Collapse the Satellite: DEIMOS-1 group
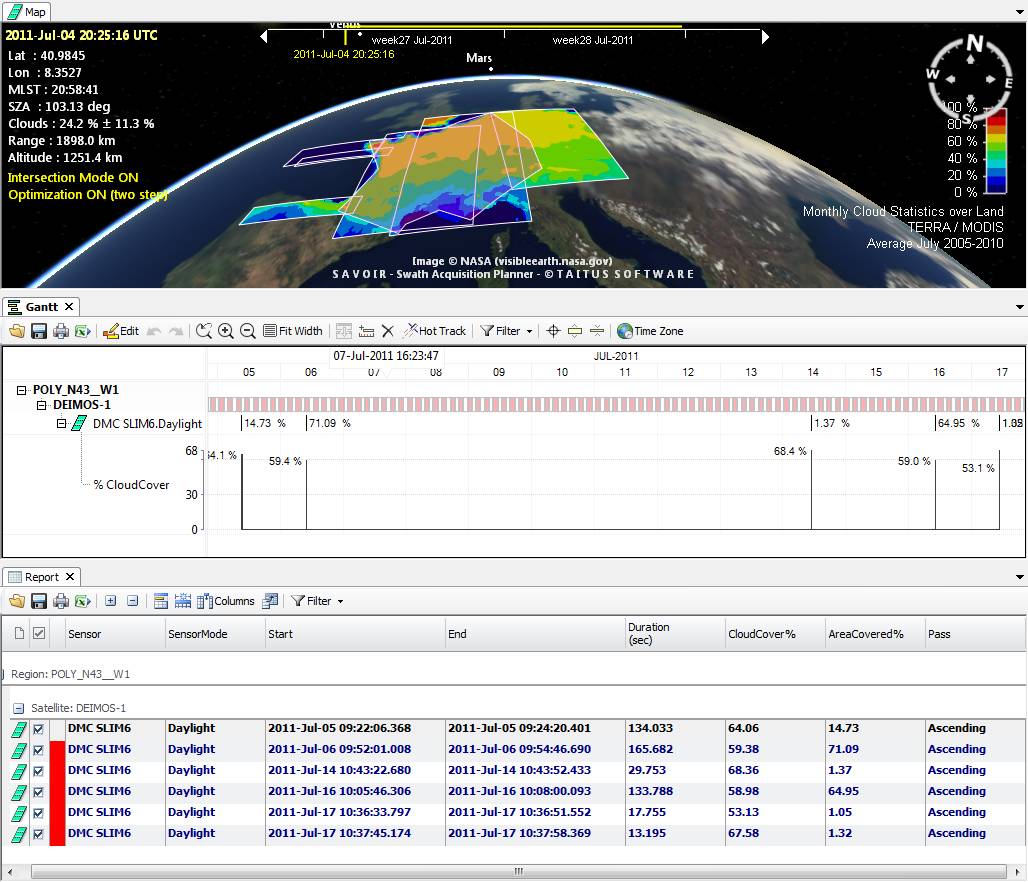The height and width of the screenshot is (882, 1028). coord(18,708)
